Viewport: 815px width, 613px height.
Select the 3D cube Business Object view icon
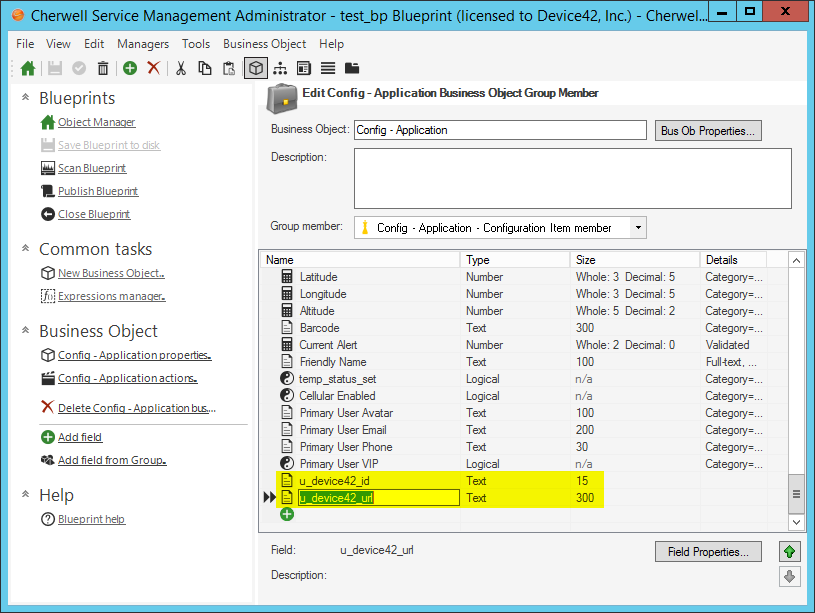click(x=256, y=68)
